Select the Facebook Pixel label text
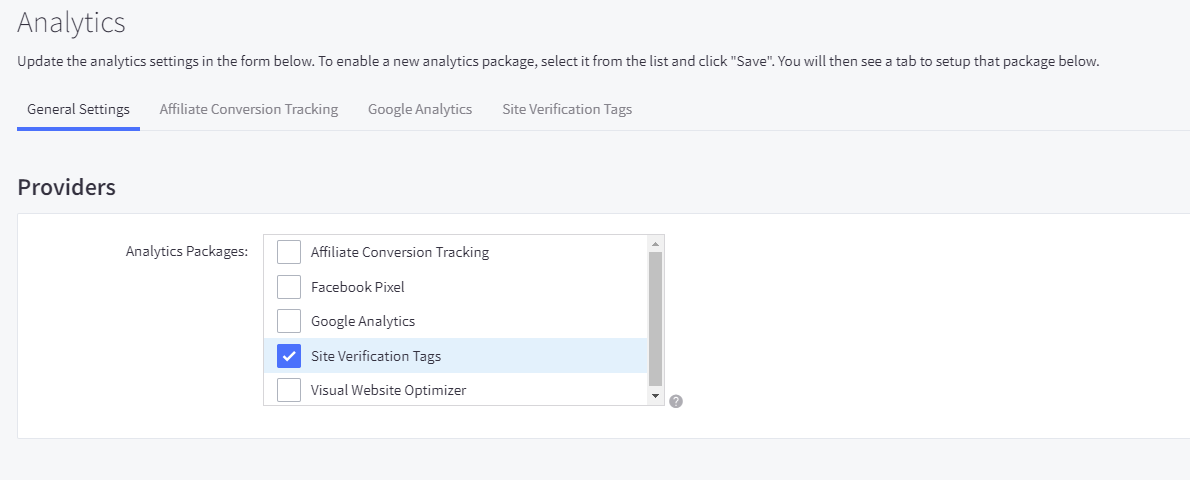Viewport: 1190px width, 480px height. click(x=357, y=287)
